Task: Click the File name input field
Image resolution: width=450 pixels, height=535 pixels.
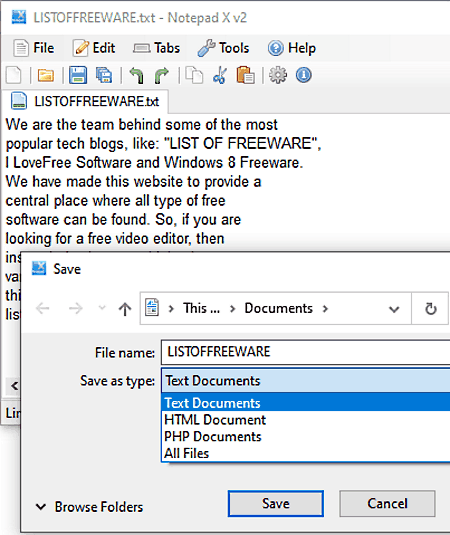Action: tap(306, 352)
